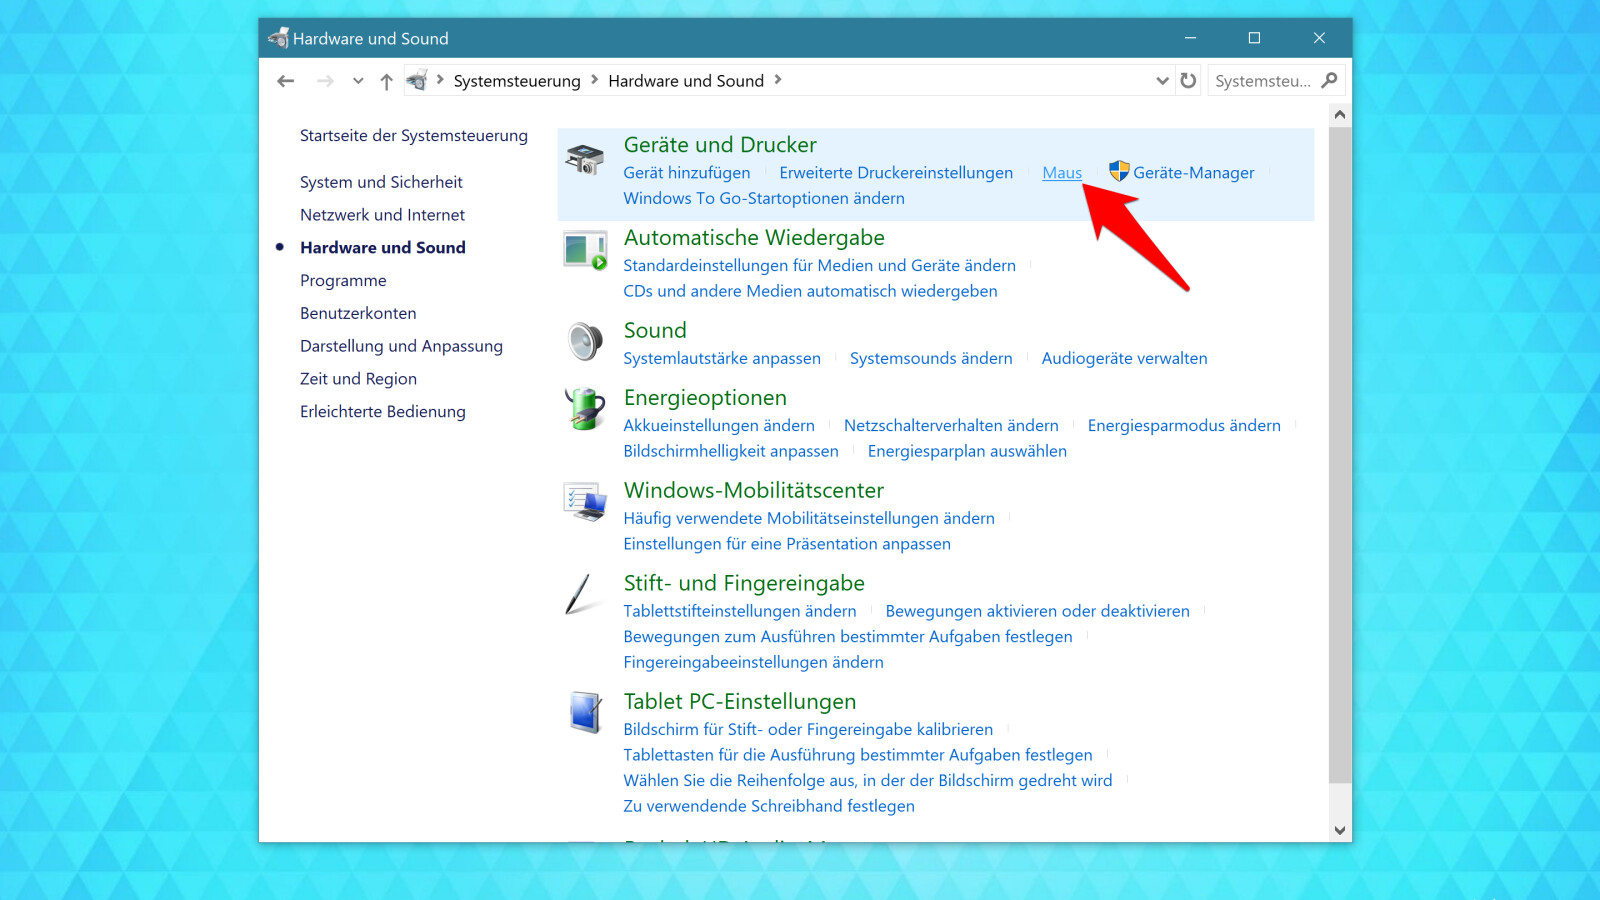Click the Stift- und Fingereingabe pen icon
The image size is (1600, 900).
tap(580, 594)
